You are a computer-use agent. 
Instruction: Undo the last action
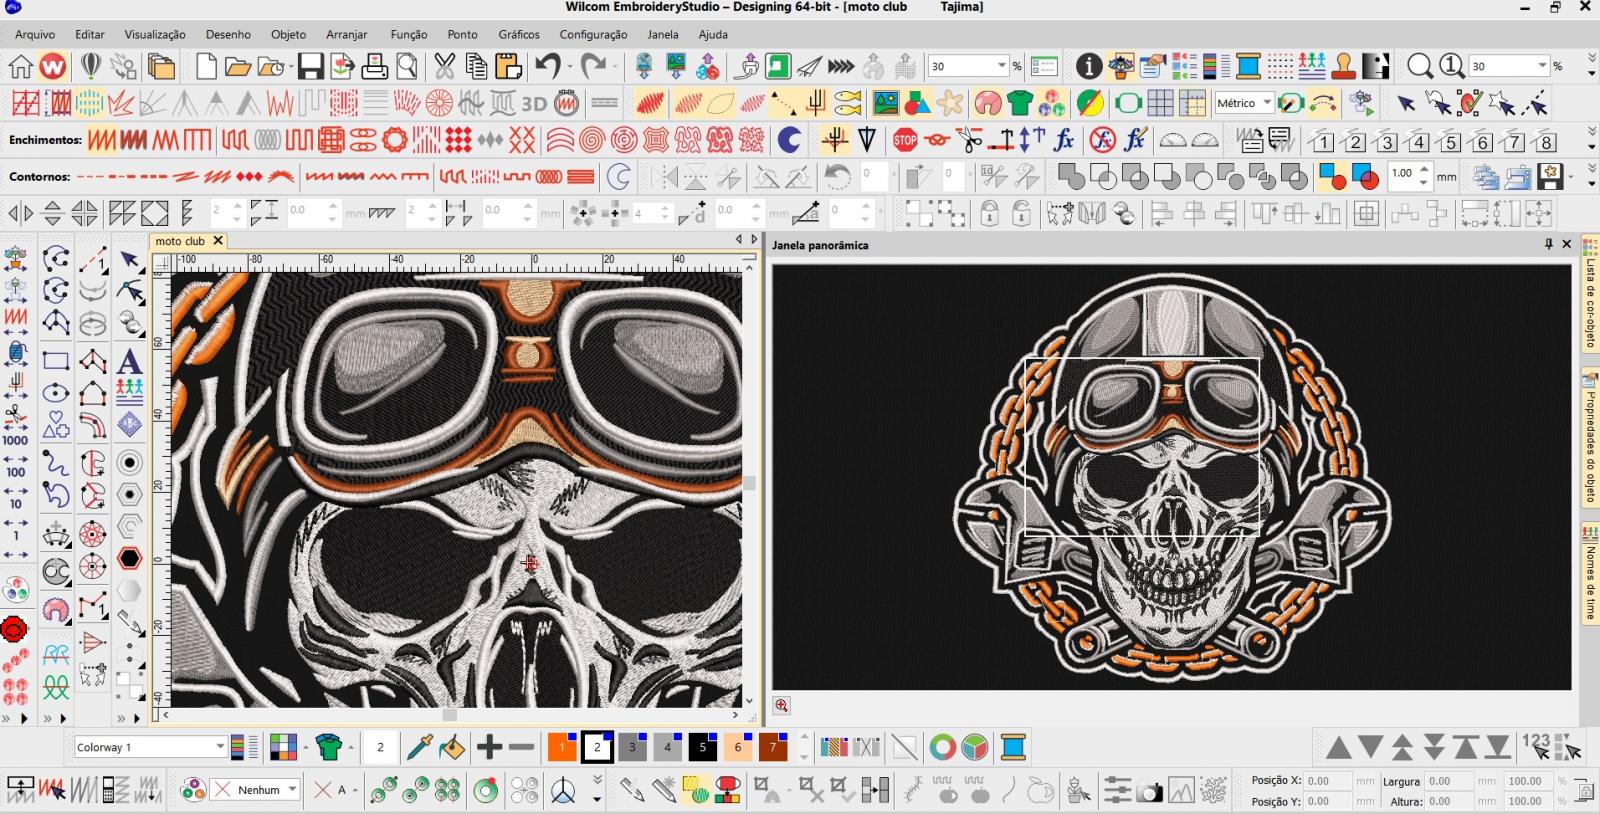(547, 67)
